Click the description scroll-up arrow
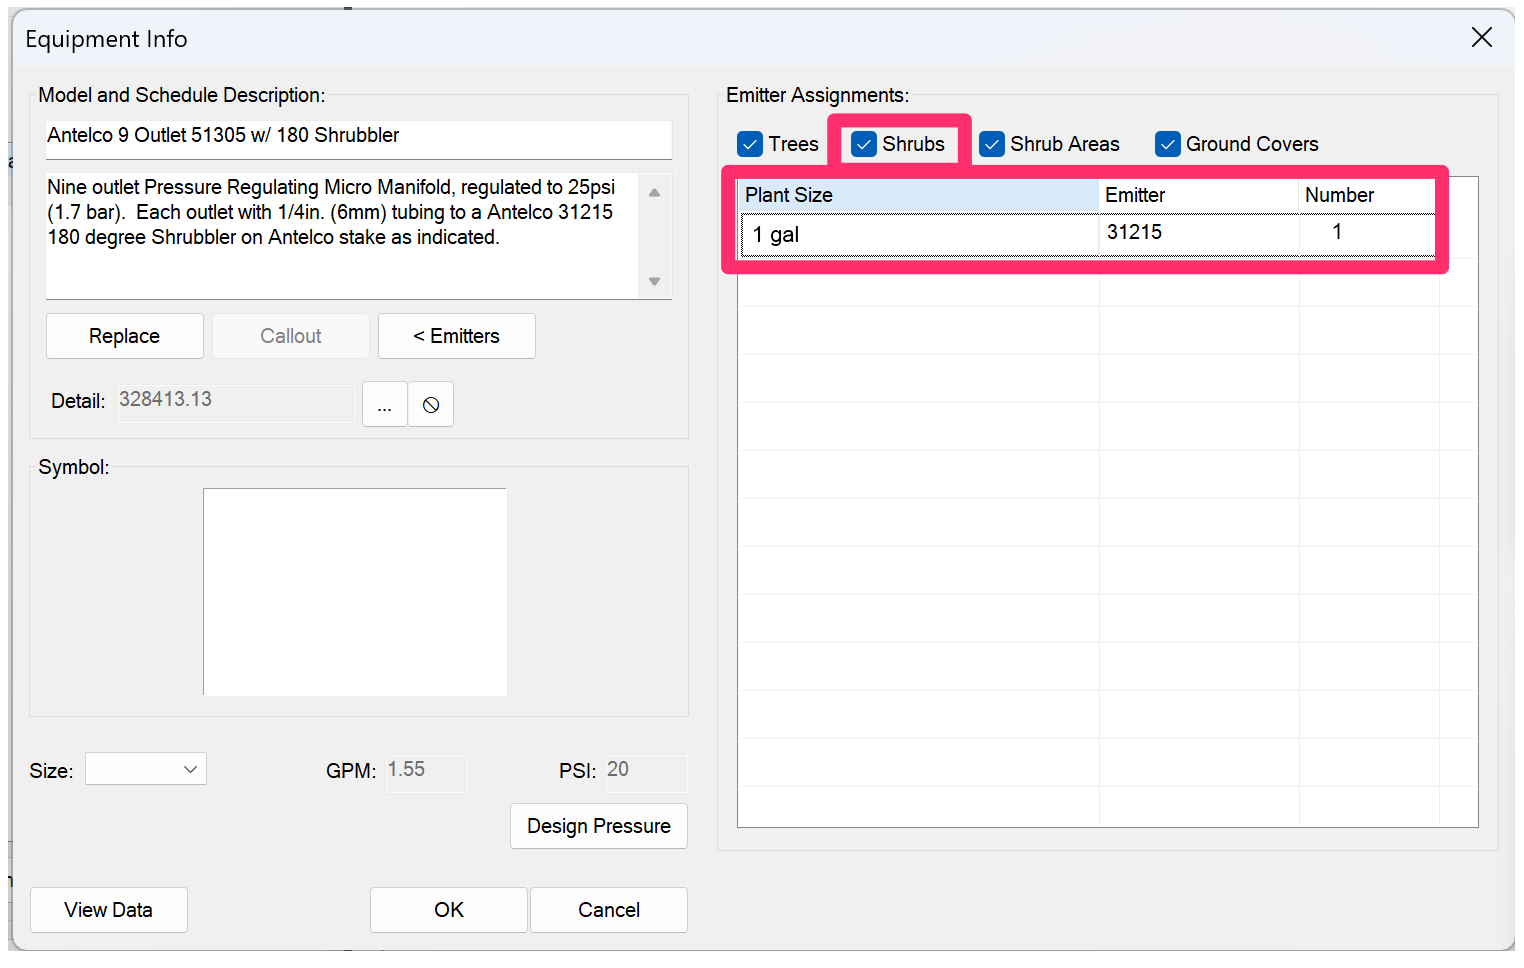Viewport: 1524px width, 968px height. pyautogui.click(x=655, y=190)
